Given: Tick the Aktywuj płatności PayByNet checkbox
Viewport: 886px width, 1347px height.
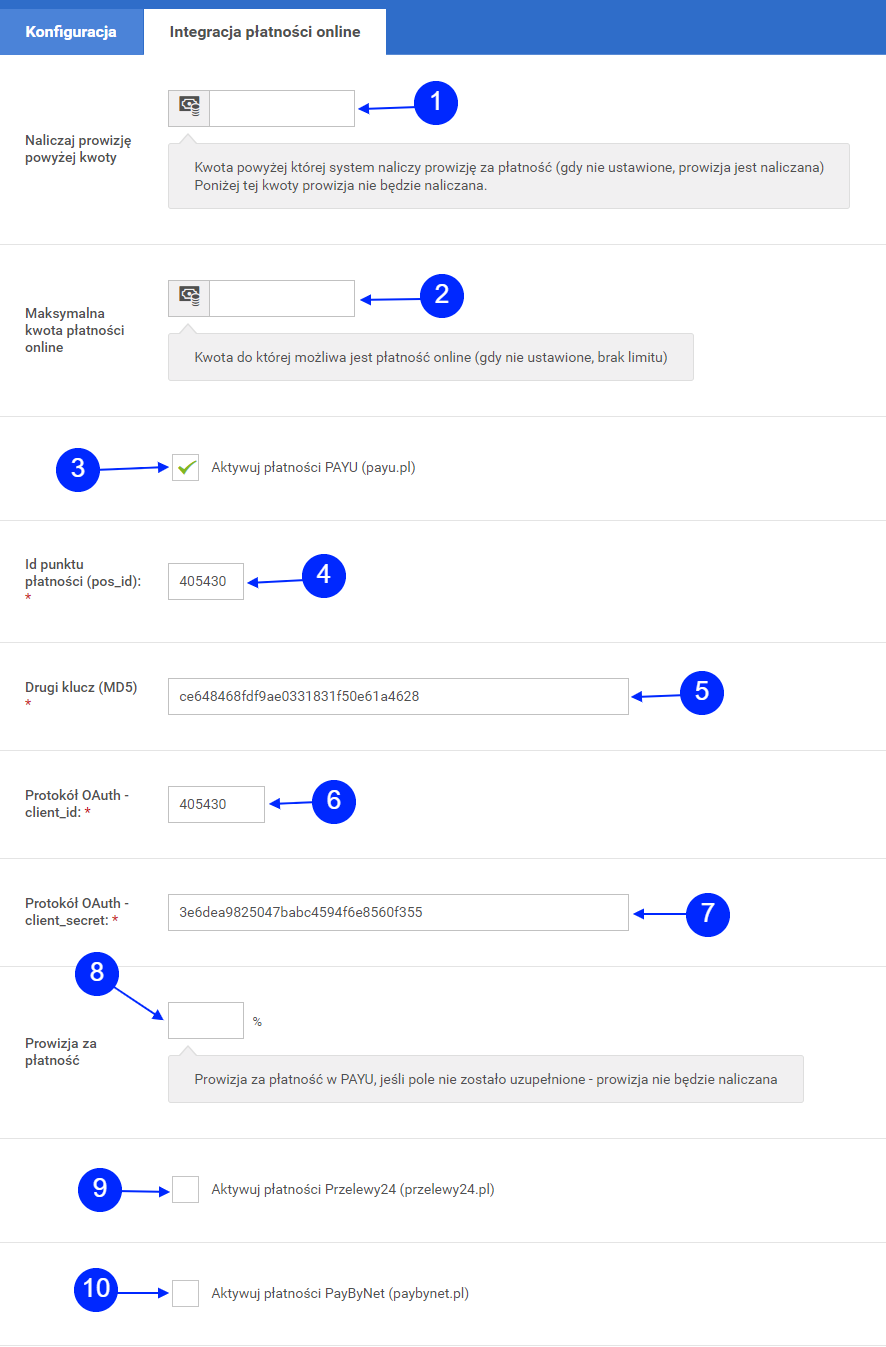Looking at the screenshot, I should click(185, 1293).
